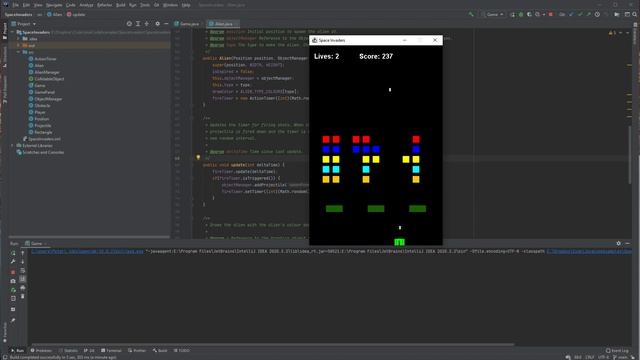Collapse all nodes in Project panel
Screen dimensions: 640x360
click(x=147, y=24)
